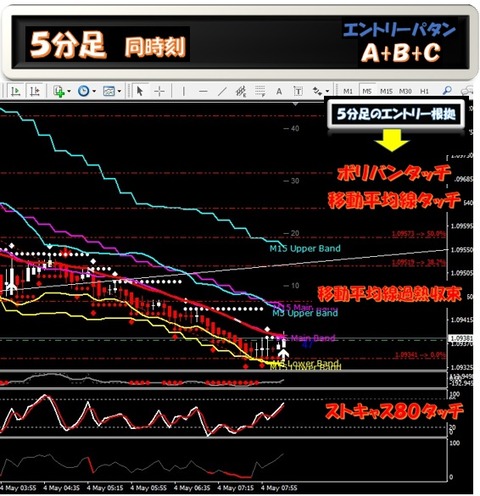Click the 4 May 05:15 time label
The image size is (480, 496).
[x=105, y=488]
